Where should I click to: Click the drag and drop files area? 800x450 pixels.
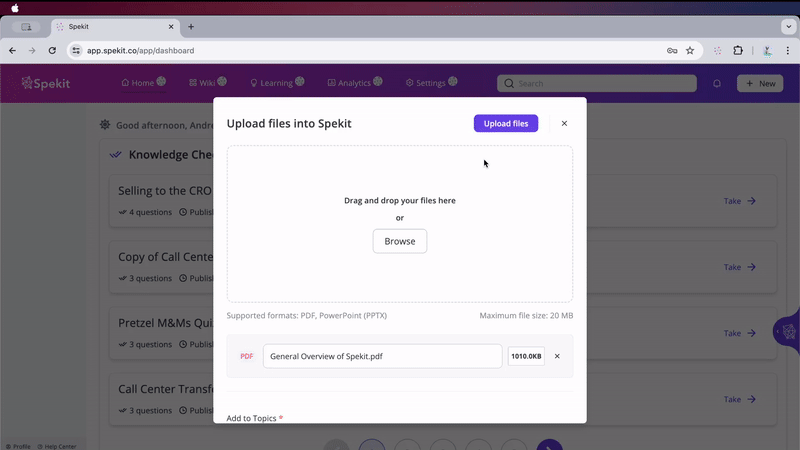[x=399, y=224]
